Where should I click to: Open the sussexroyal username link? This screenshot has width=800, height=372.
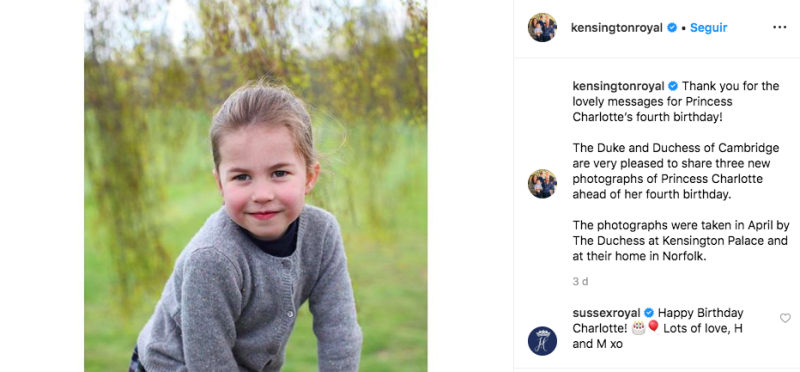tap(607, 312)
